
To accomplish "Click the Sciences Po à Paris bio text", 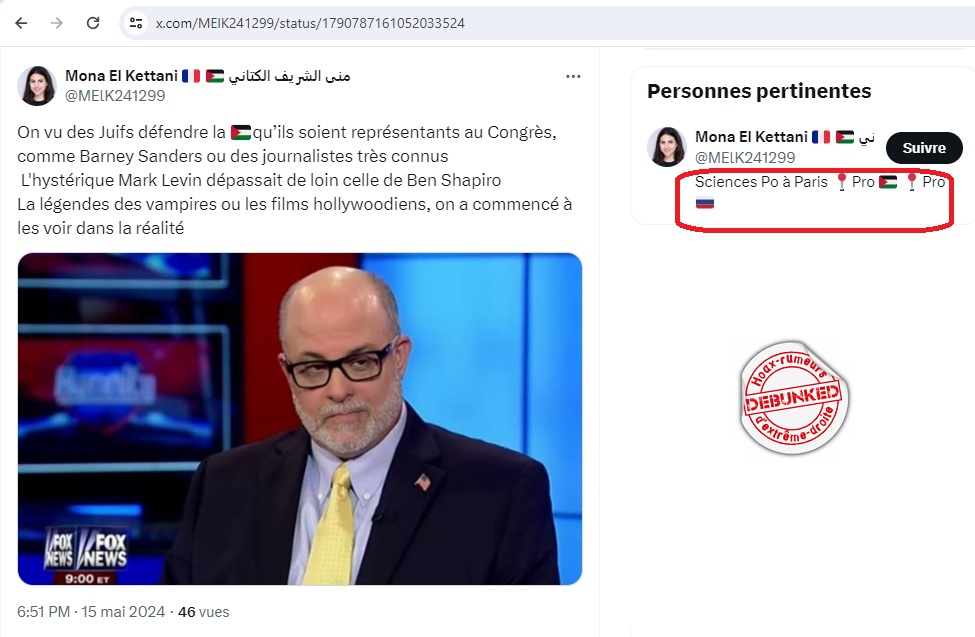I will (761, 182).
